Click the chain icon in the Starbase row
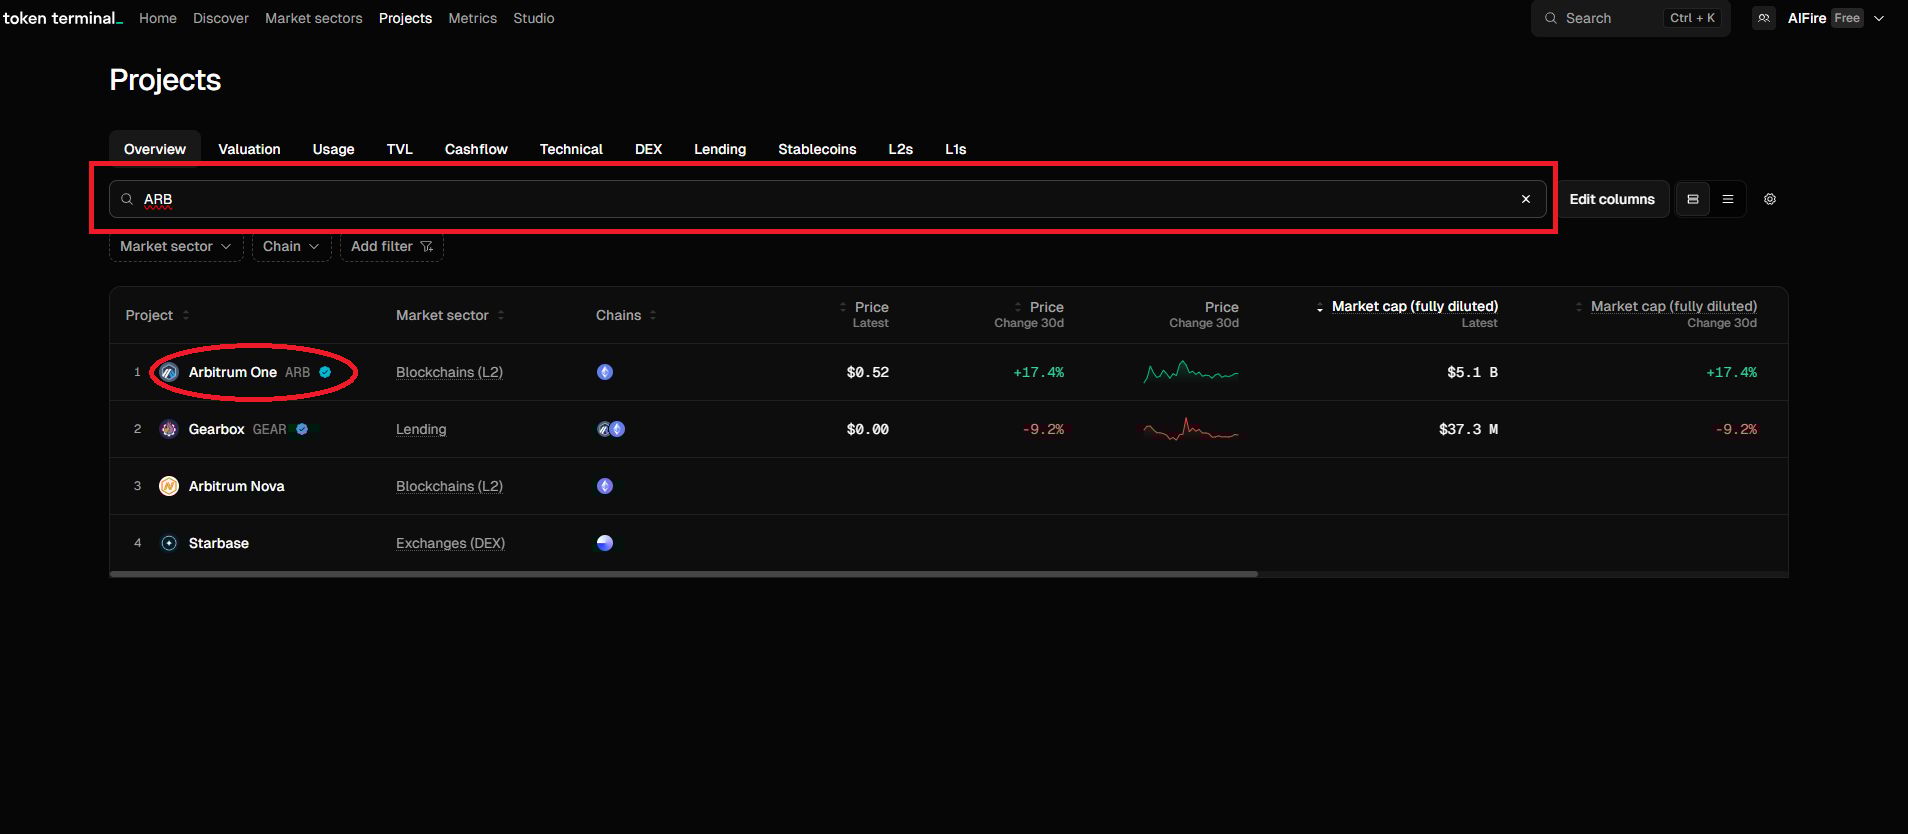 [x=605, y=543]
